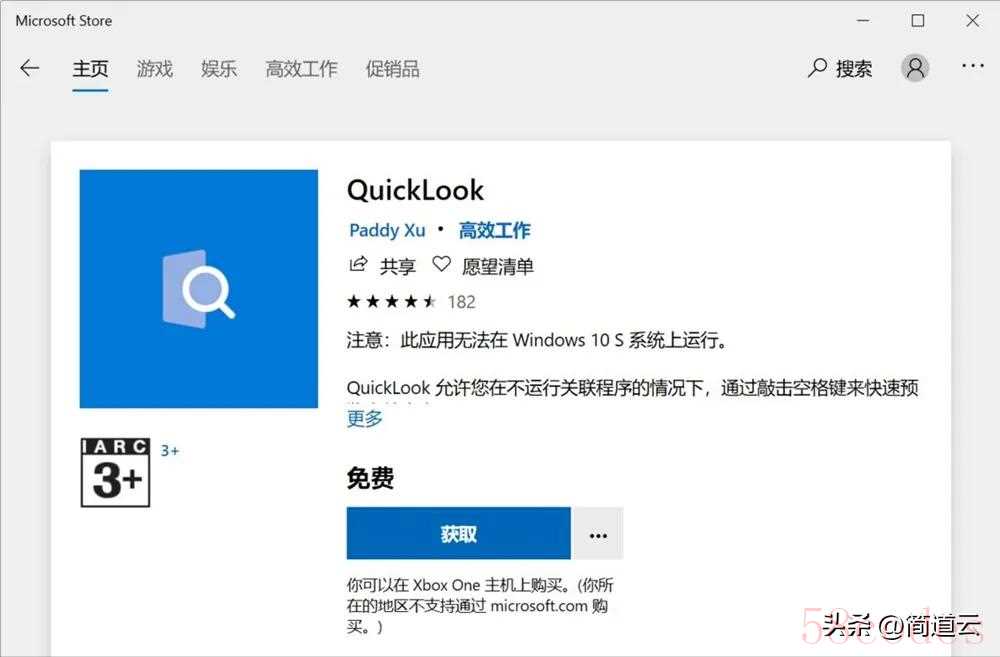Add to wishlist with the heart icon
Viewport: 1000px width, 657px height.
(x=441, y=264)
